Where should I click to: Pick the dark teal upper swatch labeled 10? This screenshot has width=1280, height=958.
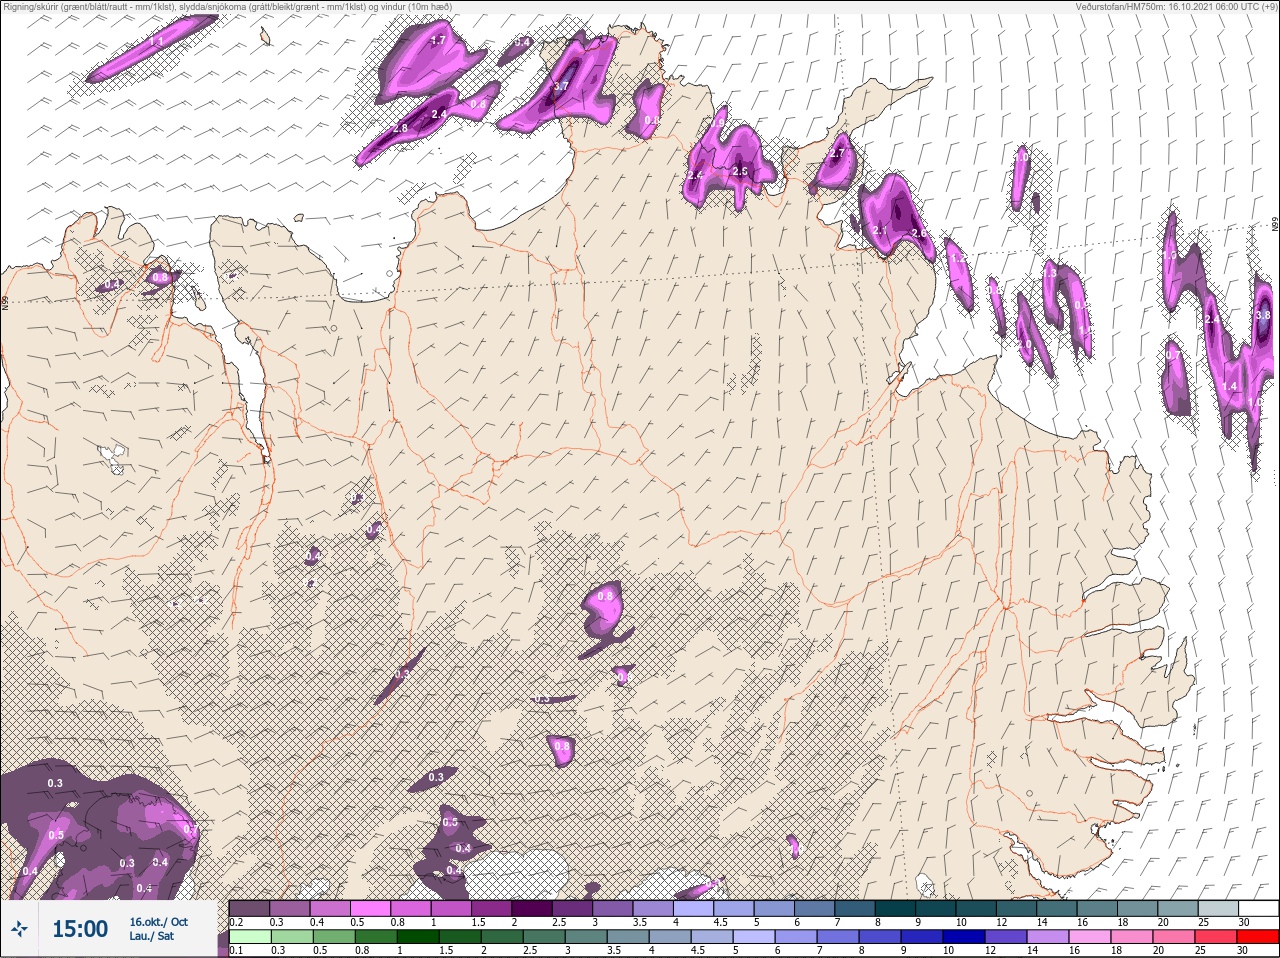tap(976, 908)
